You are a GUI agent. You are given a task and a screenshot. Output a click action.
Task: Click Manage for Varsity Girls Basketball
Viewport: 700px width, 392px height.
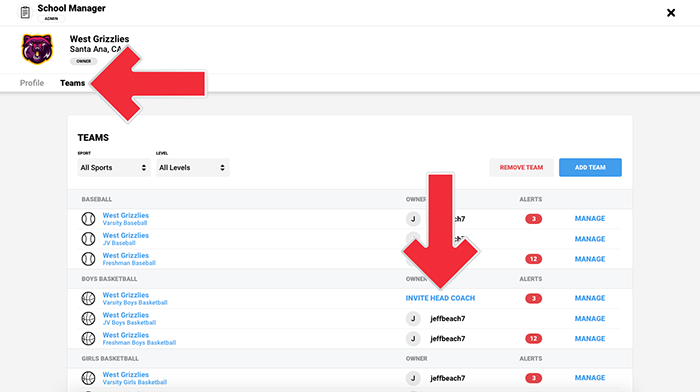click(590, 378)
